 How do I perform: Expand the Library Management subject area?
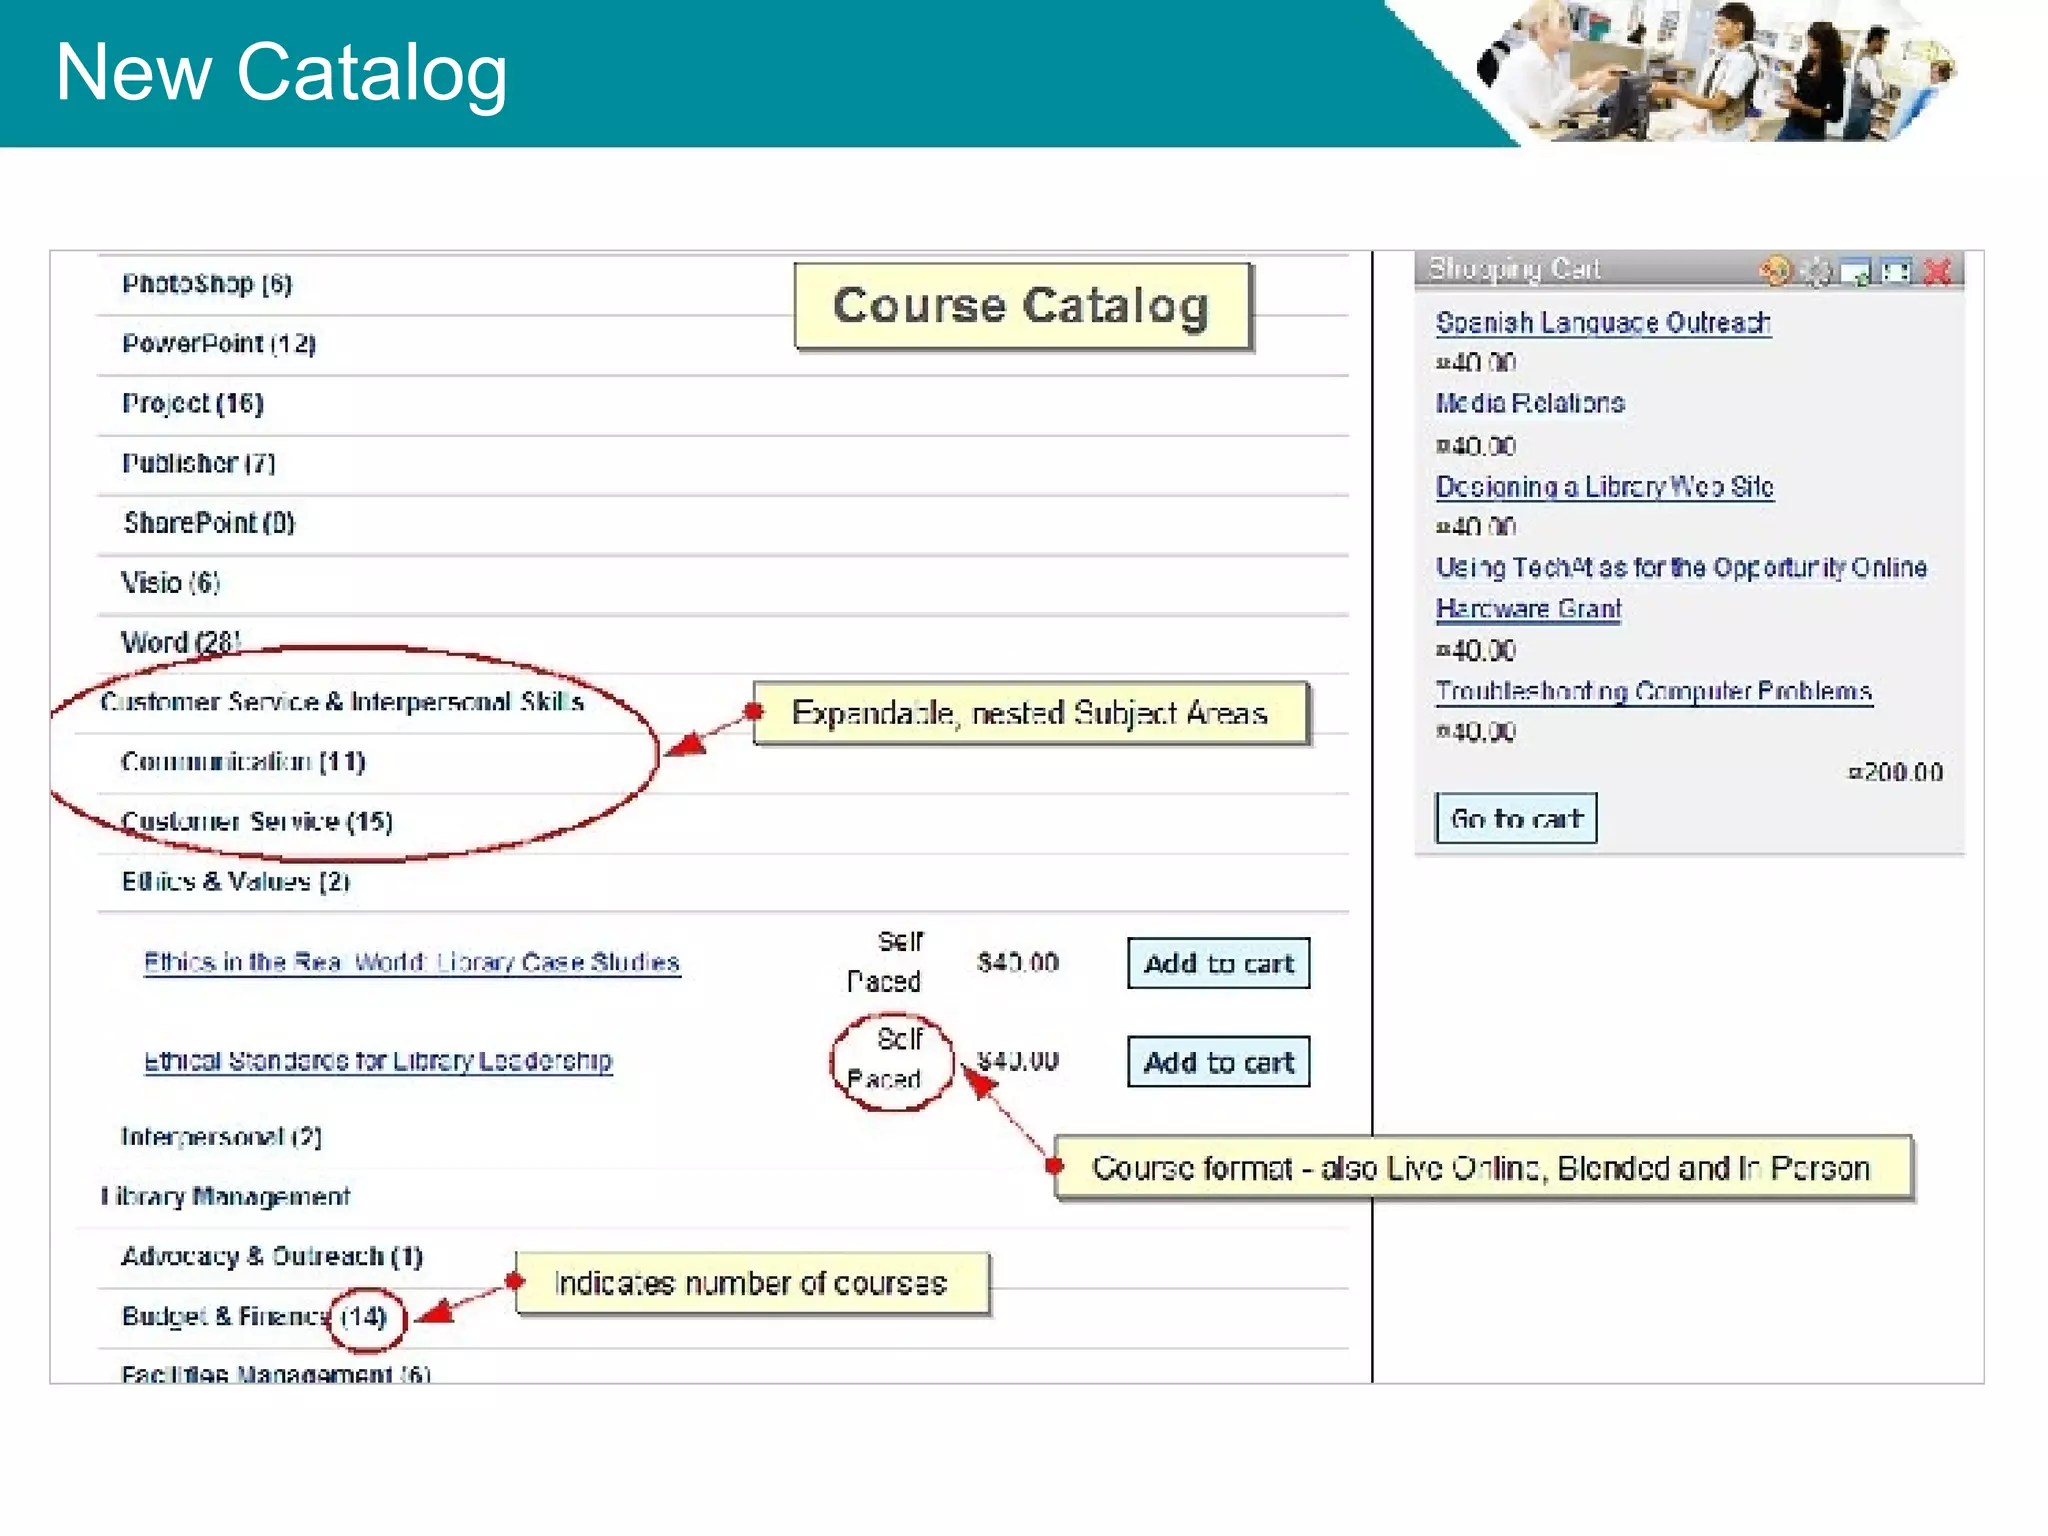click(226, 1196)
